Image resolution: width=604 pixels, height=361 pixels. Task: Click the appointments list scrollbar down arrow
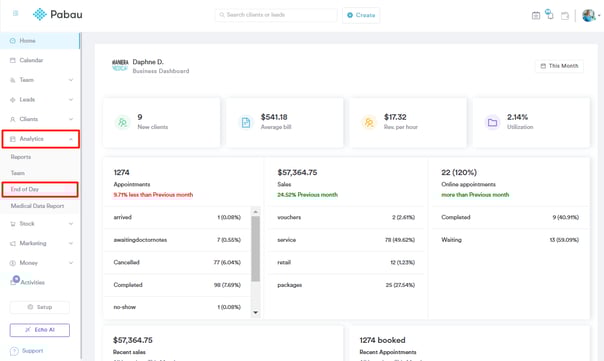(255, 312)
